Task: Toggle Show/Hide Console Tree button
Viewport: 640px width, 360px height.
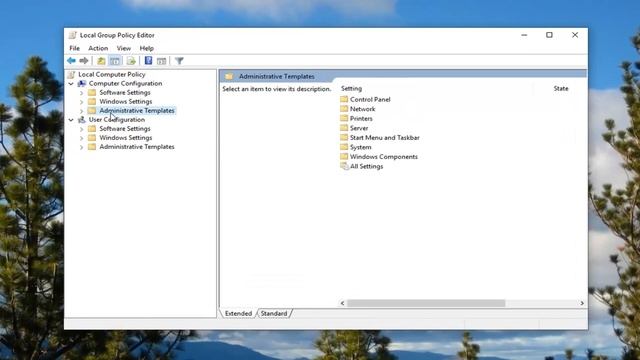Action: point(115,61)
